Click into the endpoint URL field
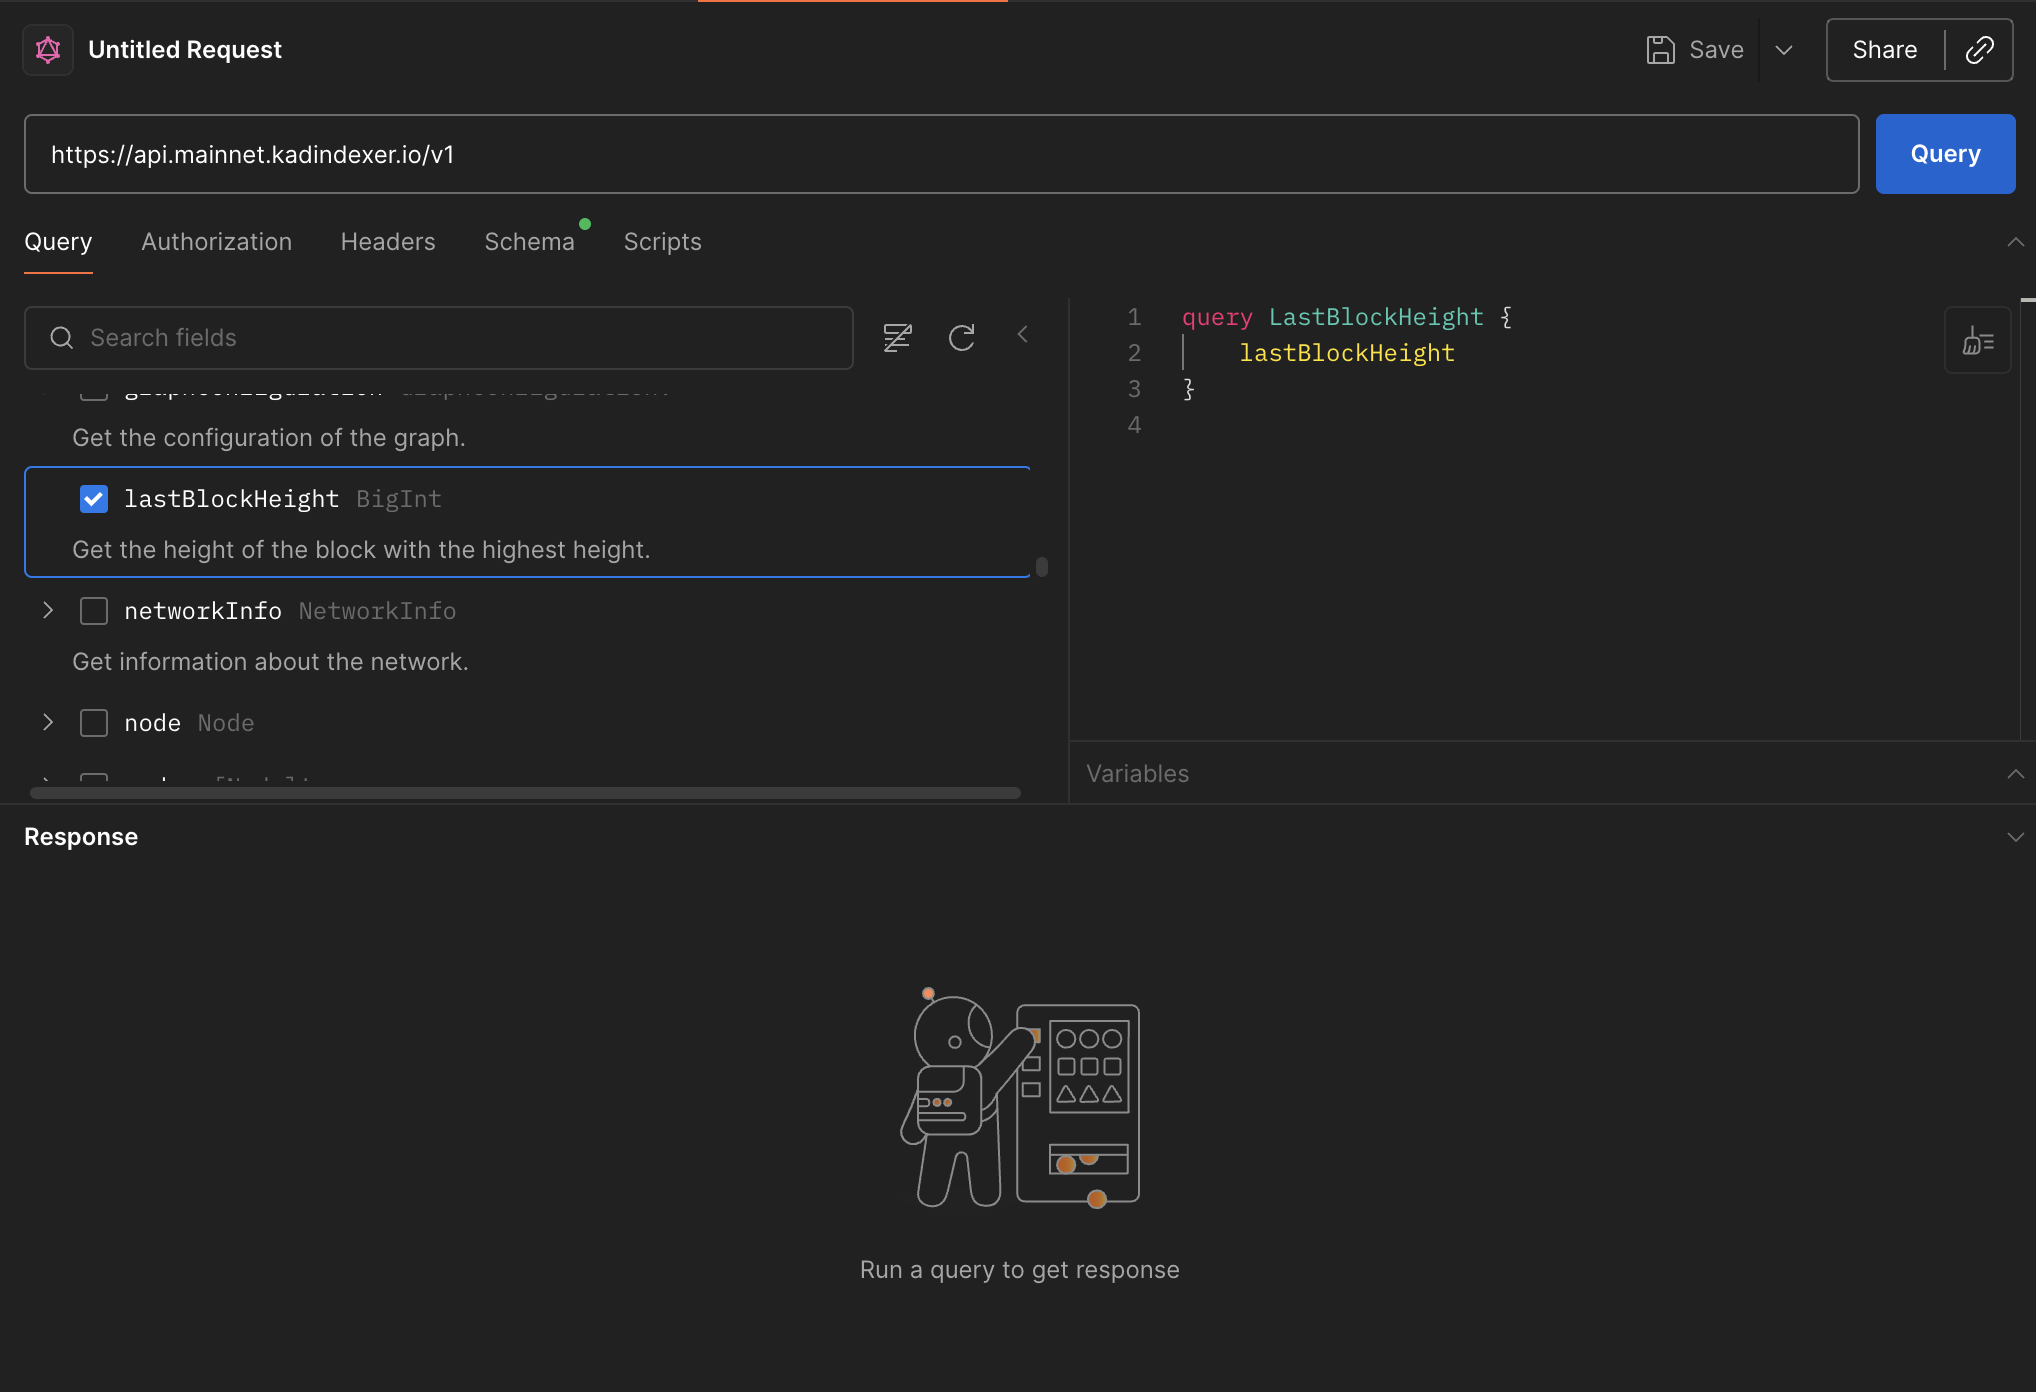 click(940, 154)
